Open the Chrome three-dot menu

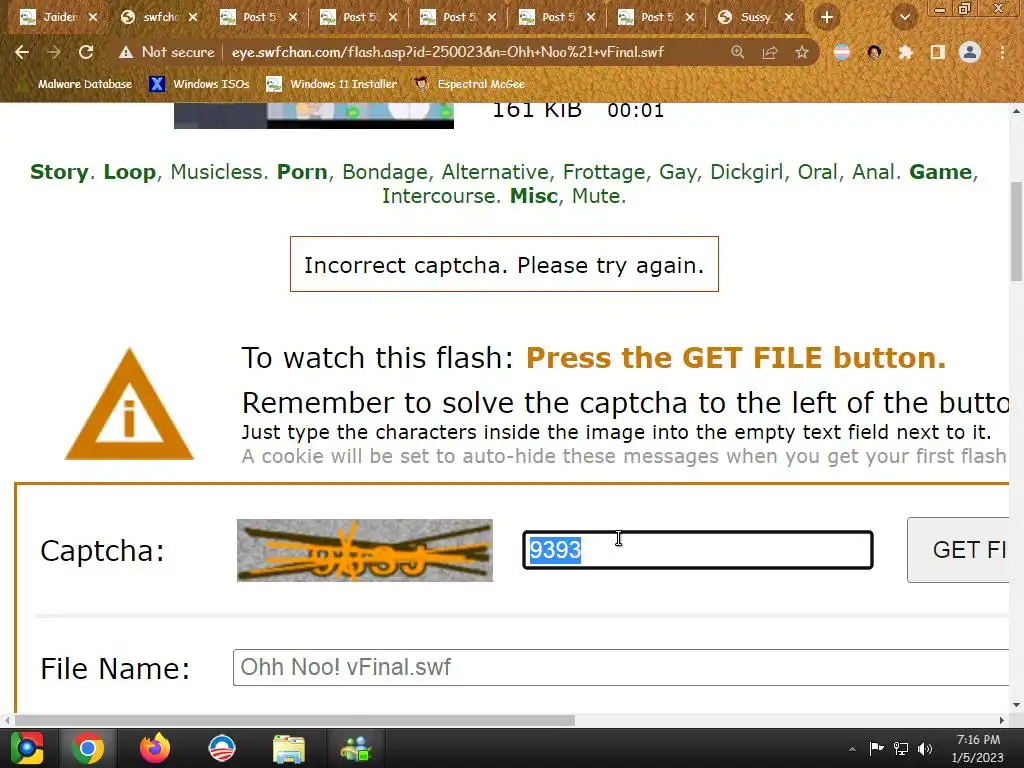tap(1002, 52)
